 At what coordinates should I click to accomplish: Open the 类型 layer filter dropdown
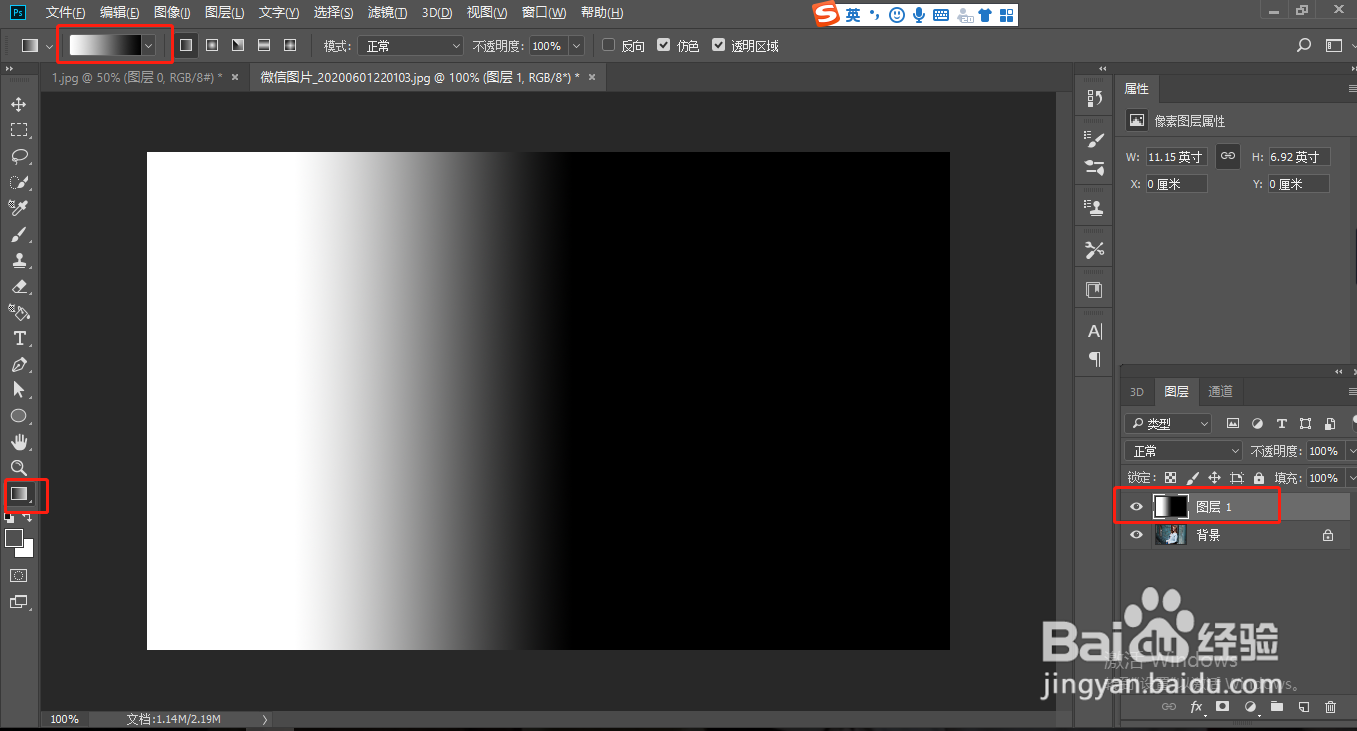[1167, 424]
